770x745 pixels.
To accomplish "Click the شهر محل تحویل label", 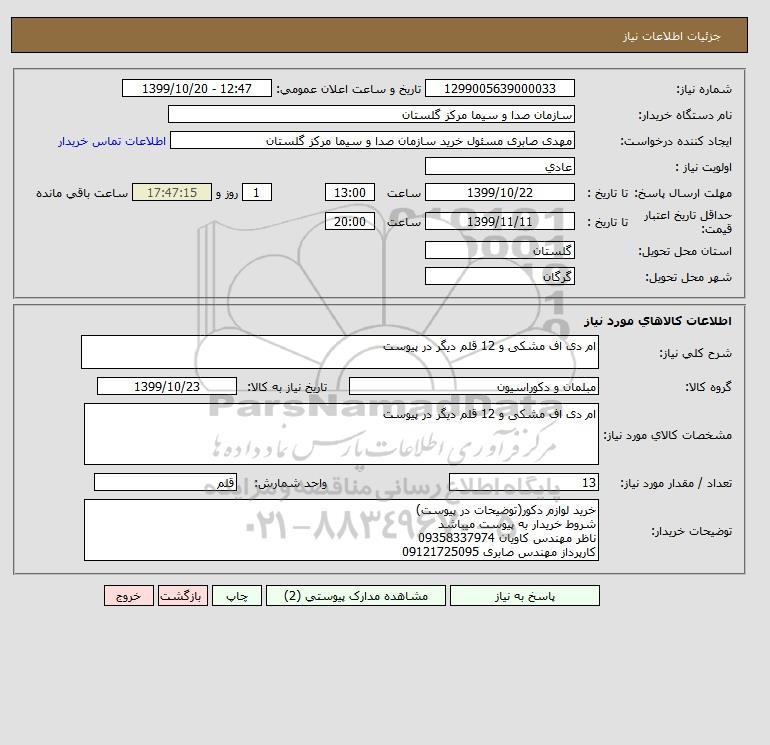I will [x=688, y=277].
